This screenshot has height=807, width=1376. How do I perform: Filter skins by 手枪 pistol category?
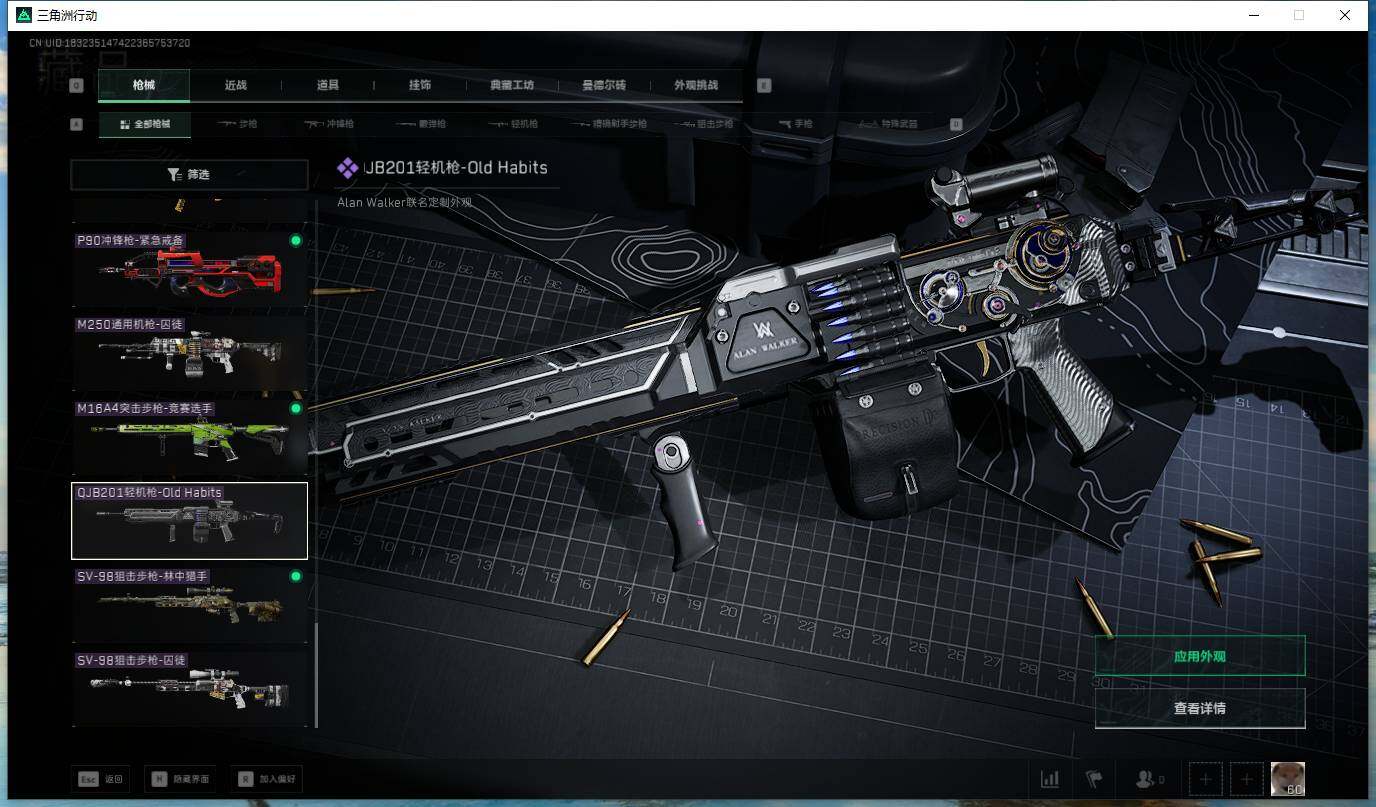796,125
